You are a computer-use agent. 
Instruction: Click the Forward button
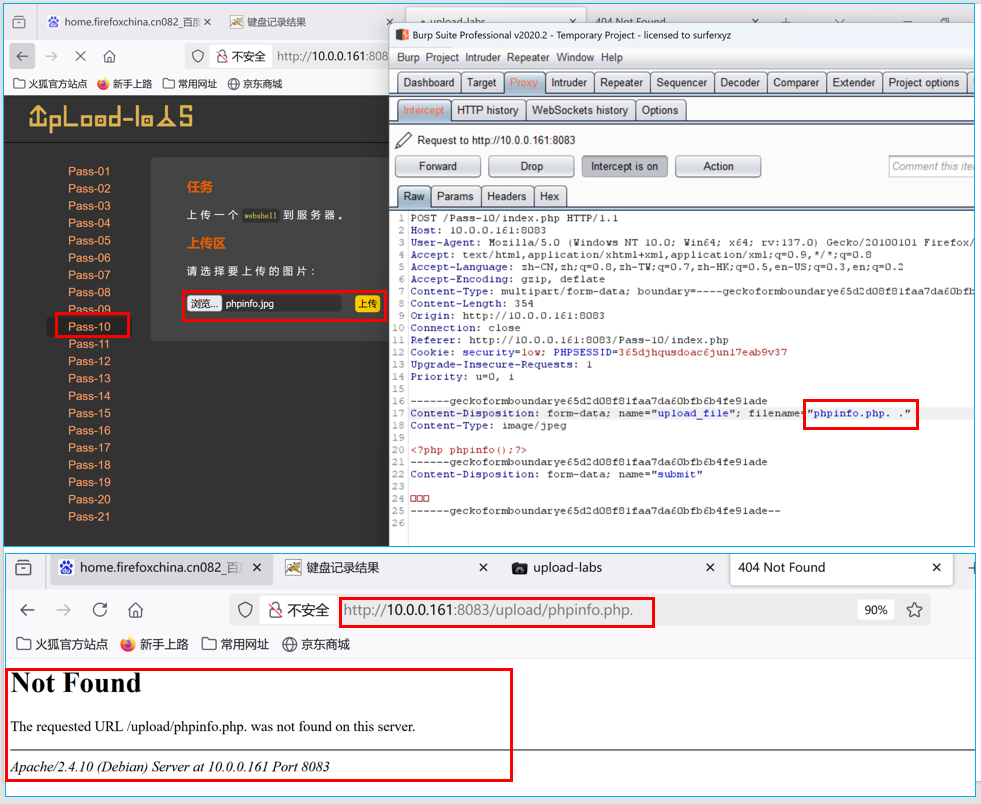click(438, 166)
